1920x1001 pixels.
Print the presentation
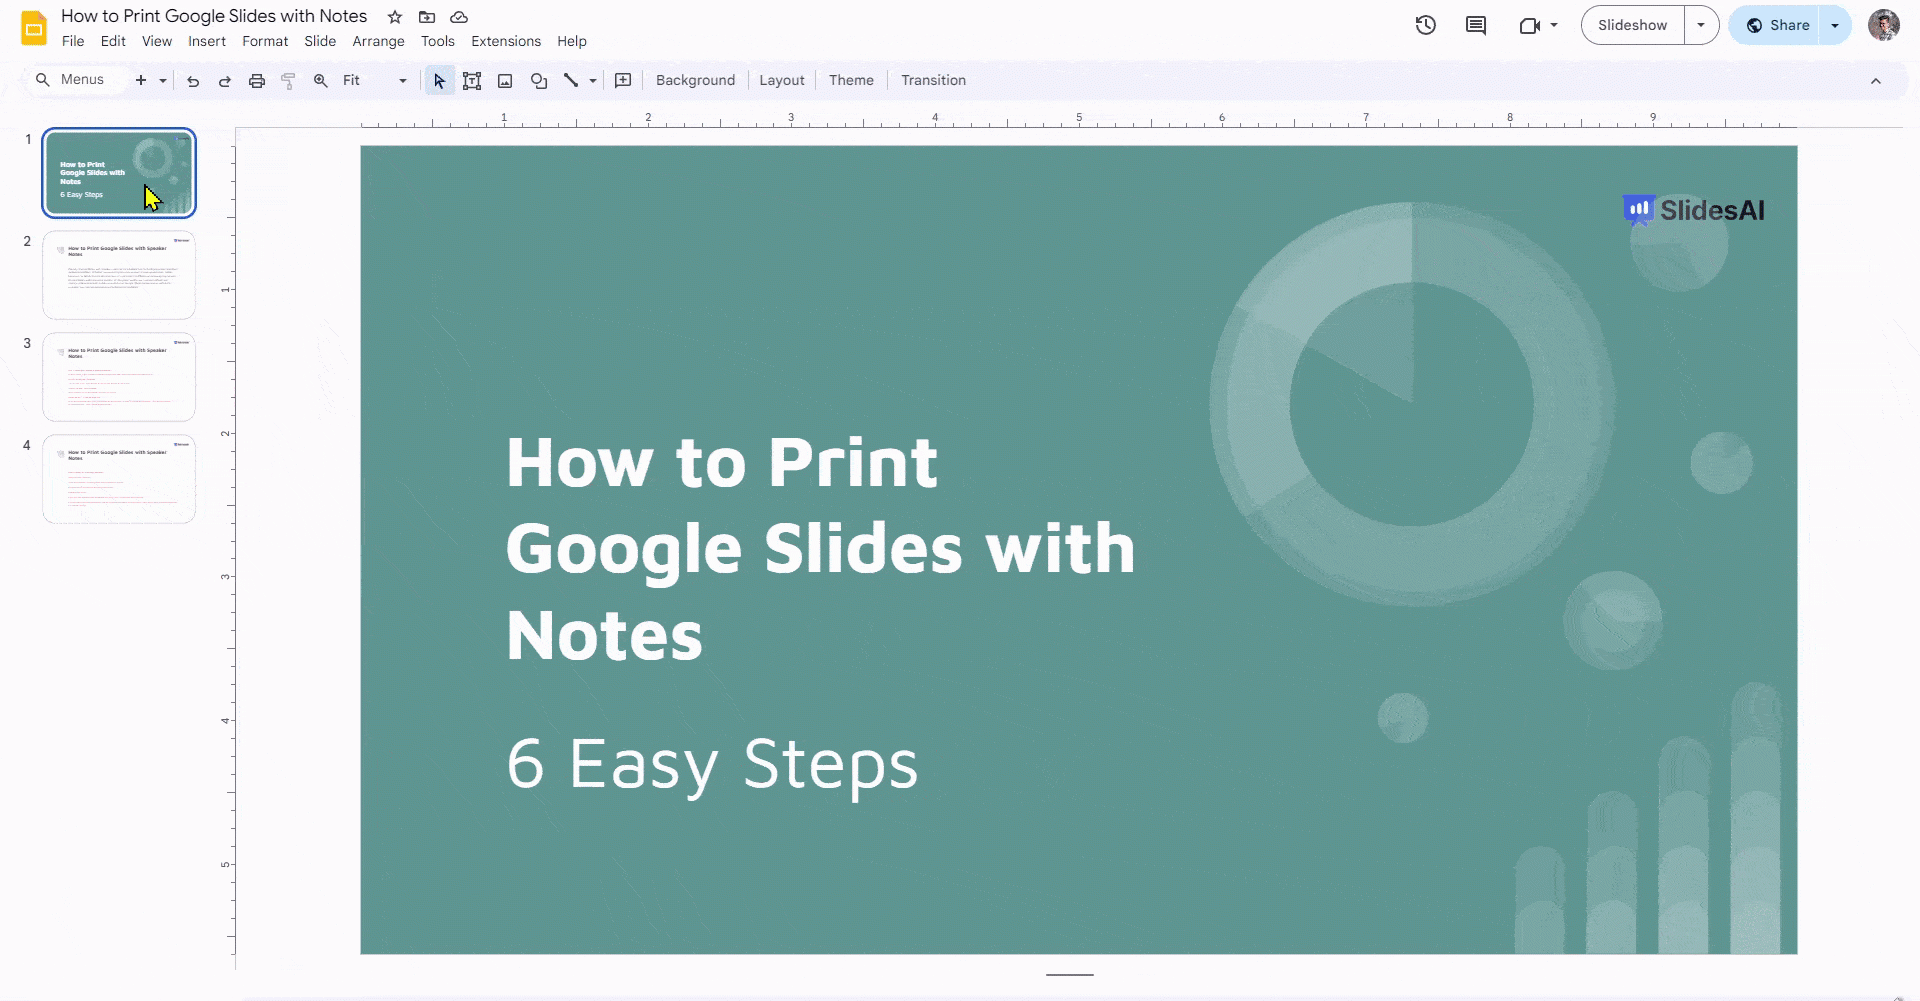257,80
